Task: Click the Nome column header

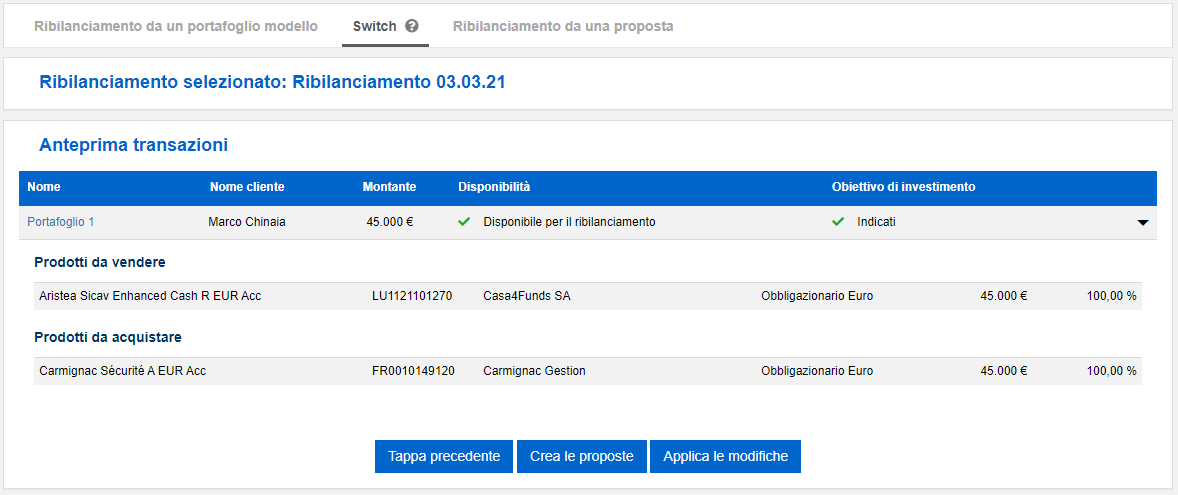Action: [44, 187]
